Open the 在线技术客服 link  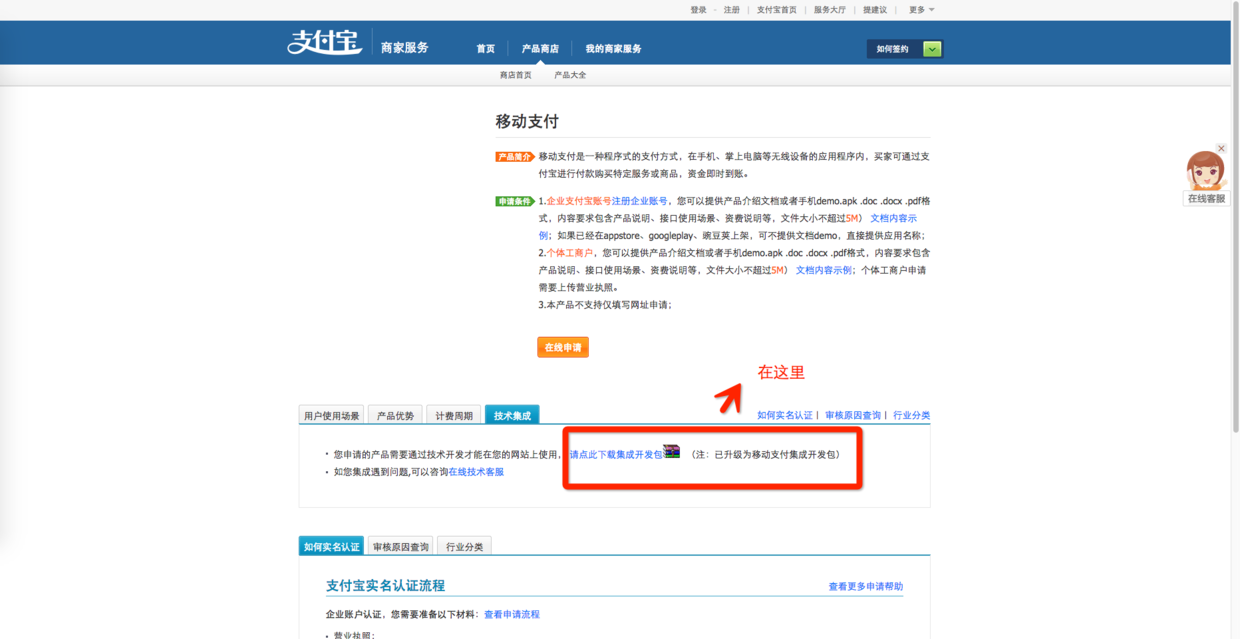(476, 472)
